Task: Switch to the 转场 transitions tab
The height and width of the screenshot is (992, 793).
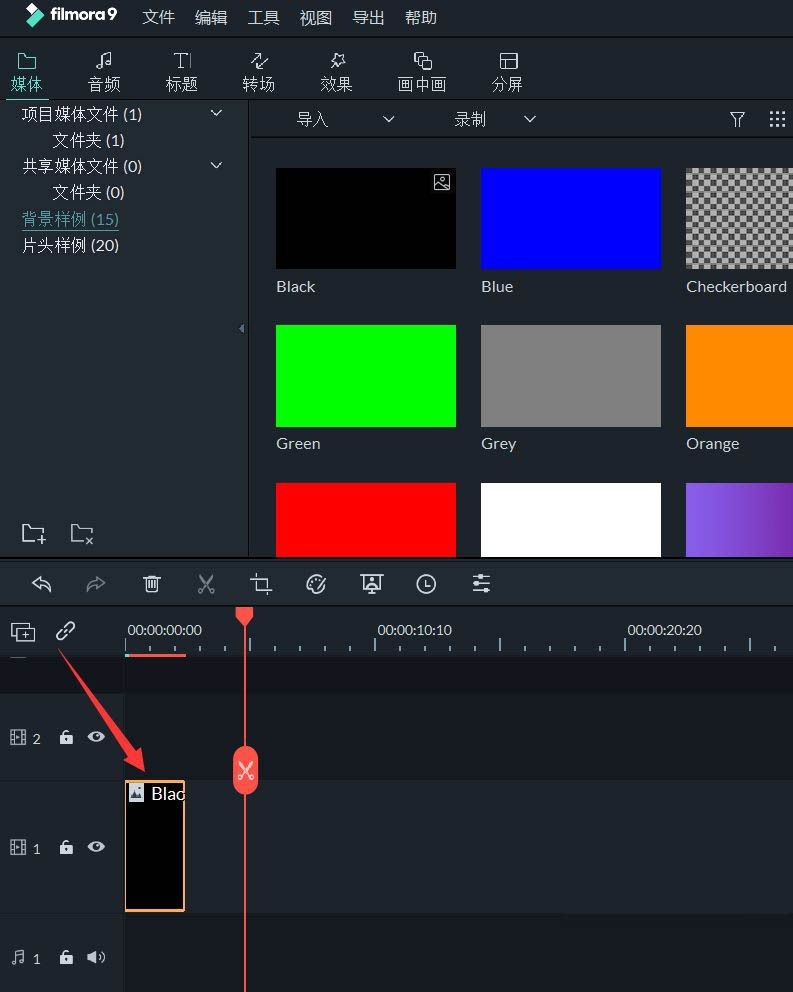Action: (x=258, y=71)
